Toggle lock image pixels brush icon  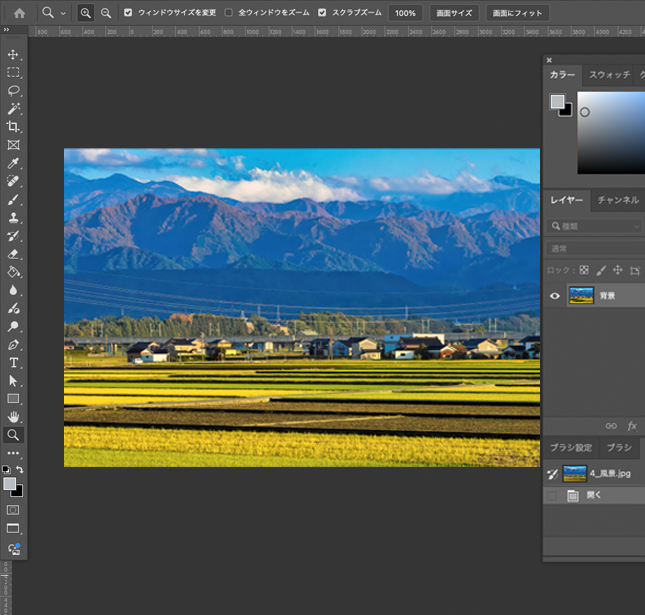[601, 270]
